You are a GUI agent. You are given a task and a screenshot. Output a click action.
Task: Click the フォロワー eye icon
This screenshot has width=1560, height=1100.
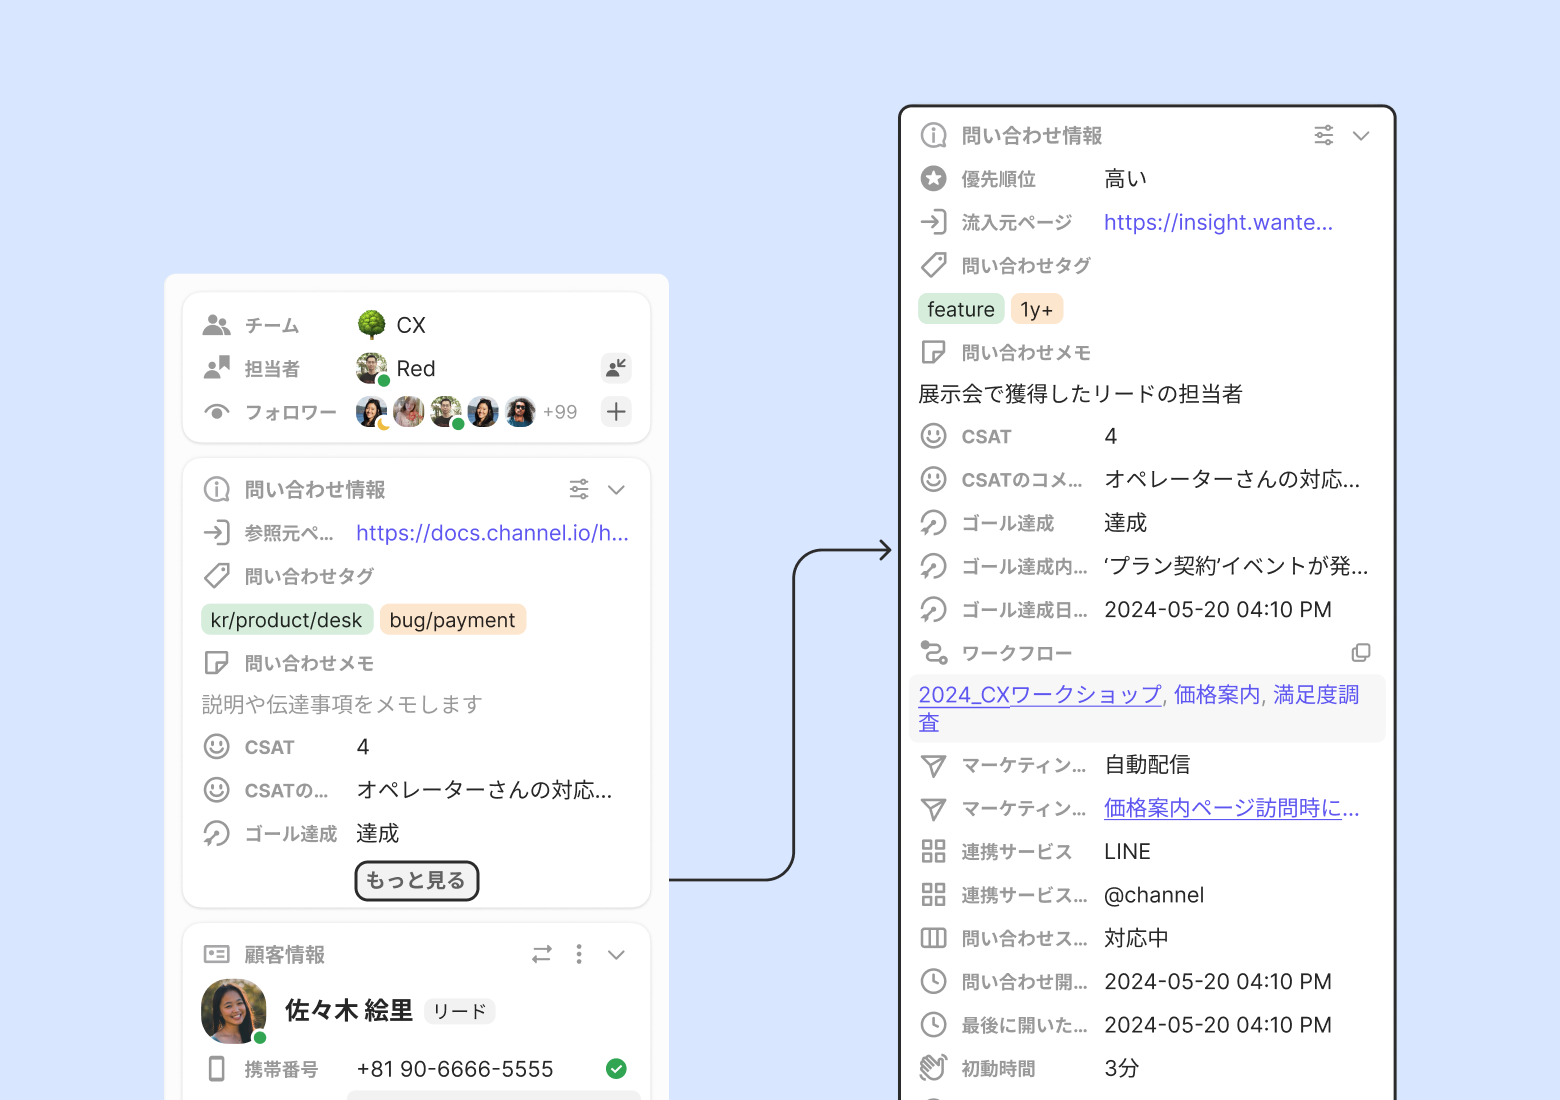click(217, 412)
